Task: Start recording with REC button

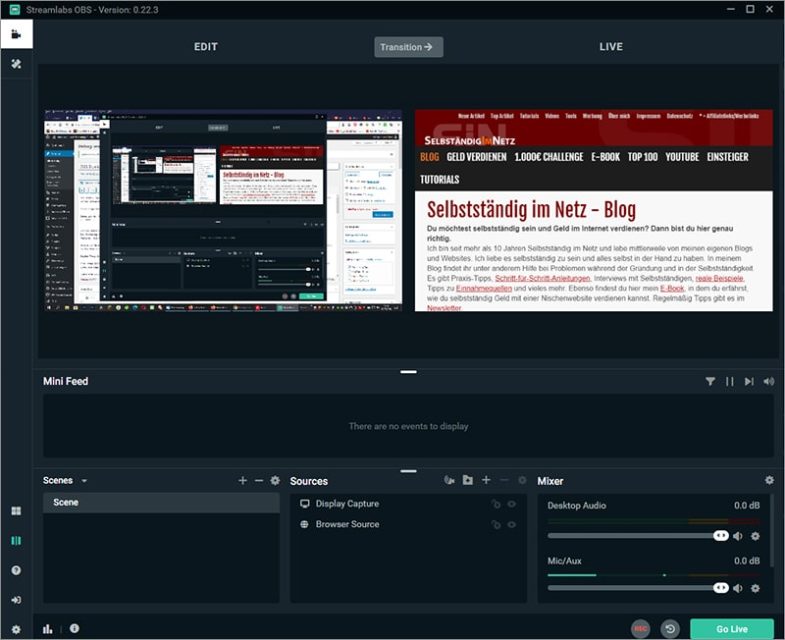Action: point(640,629)
